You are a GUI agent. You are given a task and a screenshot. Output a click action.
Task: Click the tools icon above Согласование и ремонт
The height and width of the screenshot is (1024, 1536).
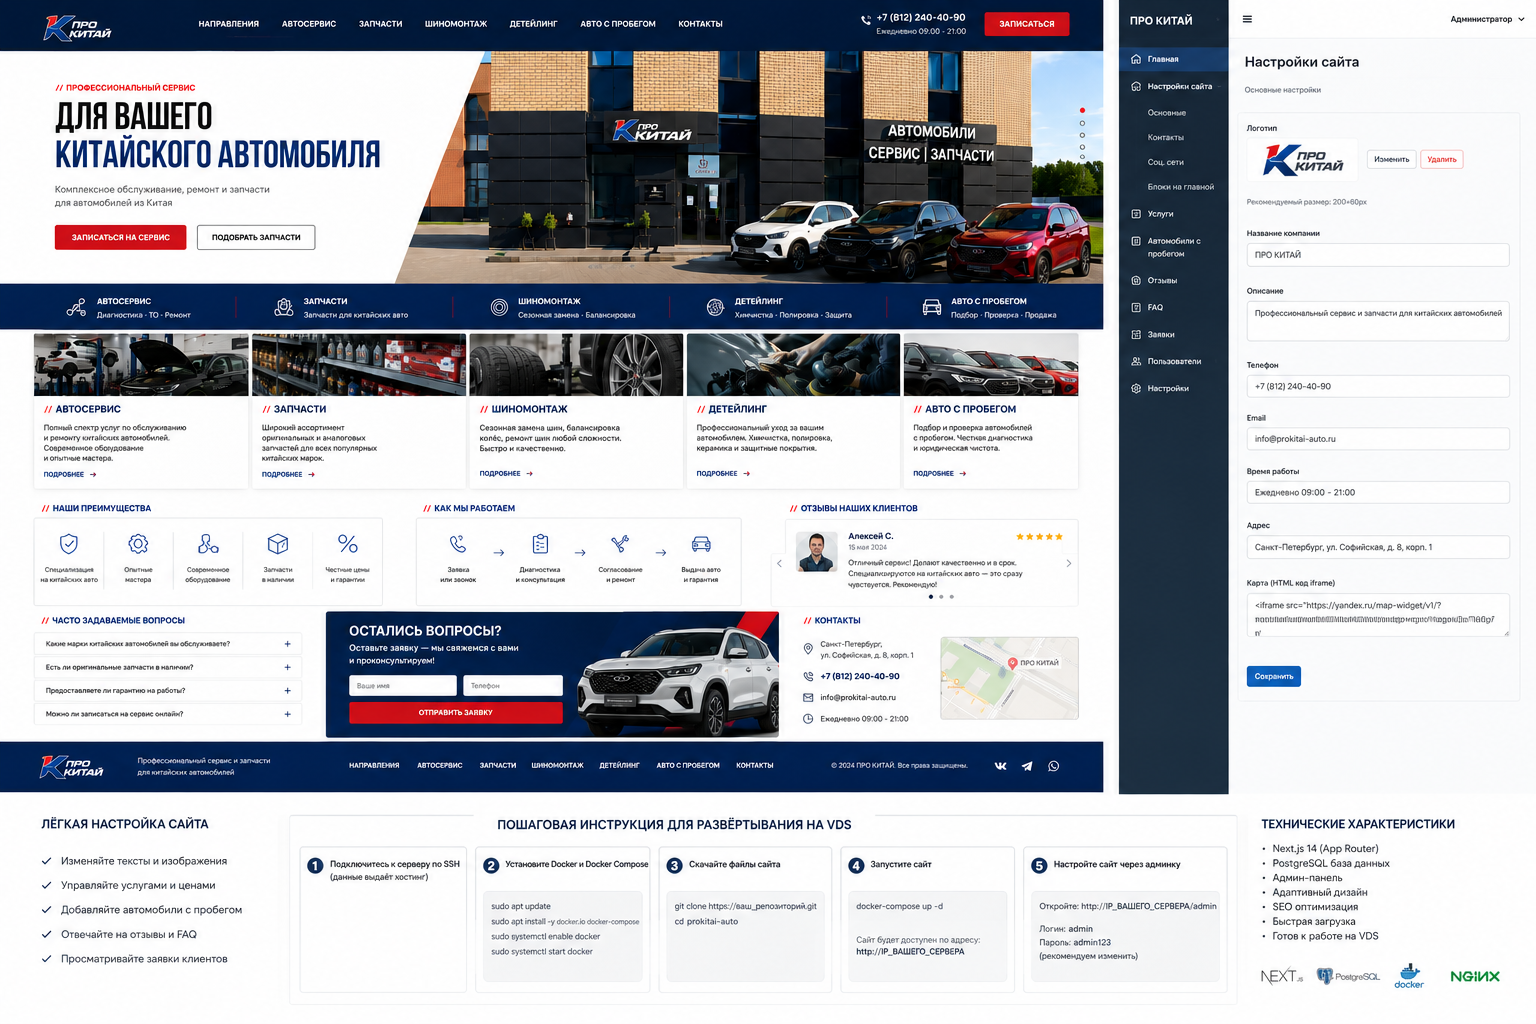point(620,544)
